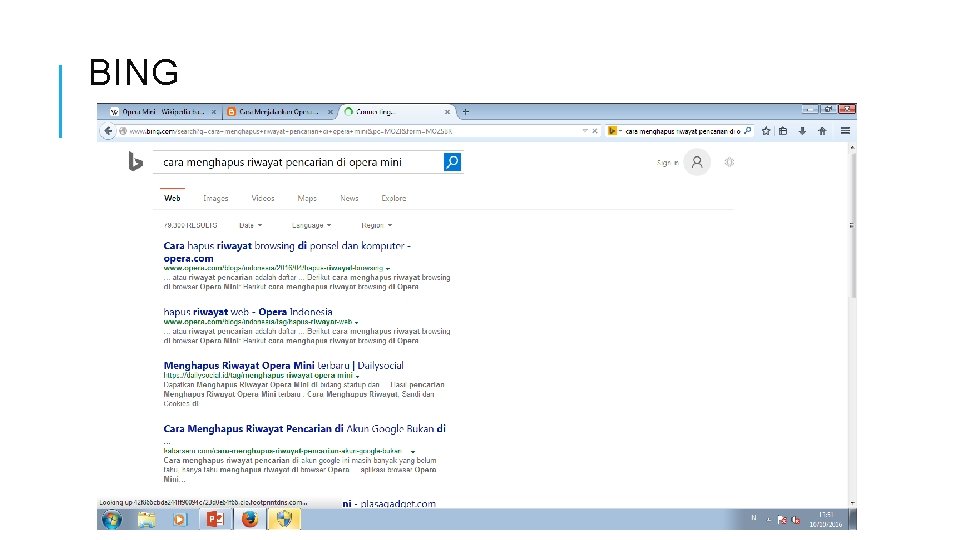Open the account avatar icon beside Sign in

click(697, 162)
